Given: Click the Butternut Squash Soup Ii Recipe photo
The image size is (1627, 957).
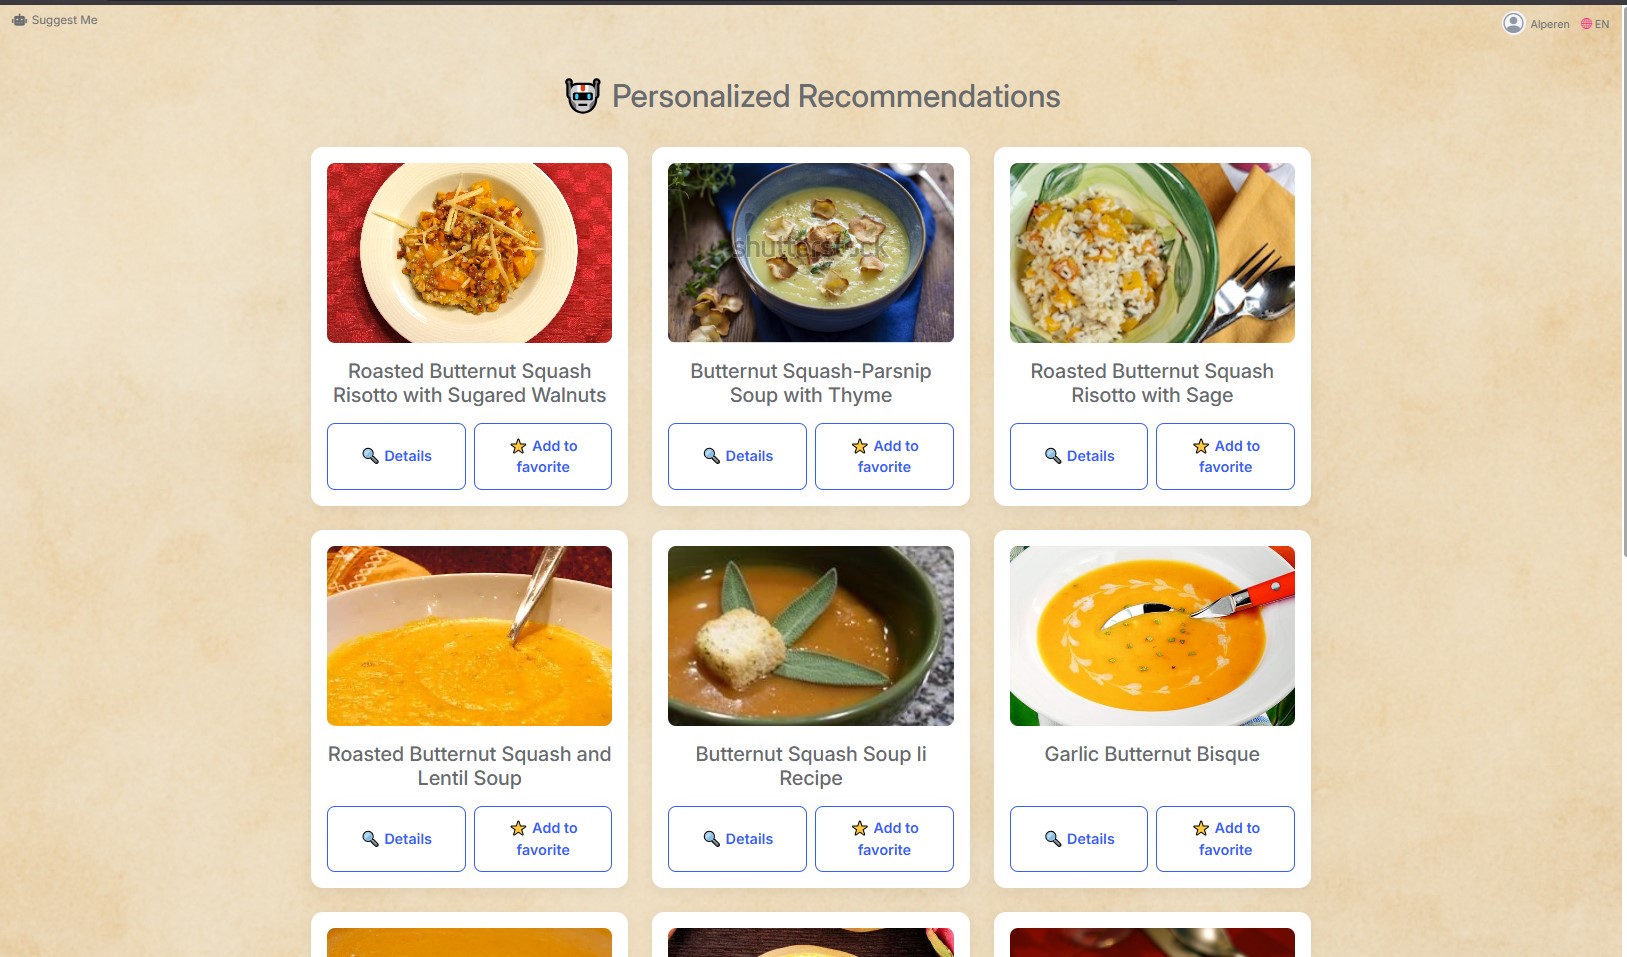Looking at the screenshot, I should [810, 636].
